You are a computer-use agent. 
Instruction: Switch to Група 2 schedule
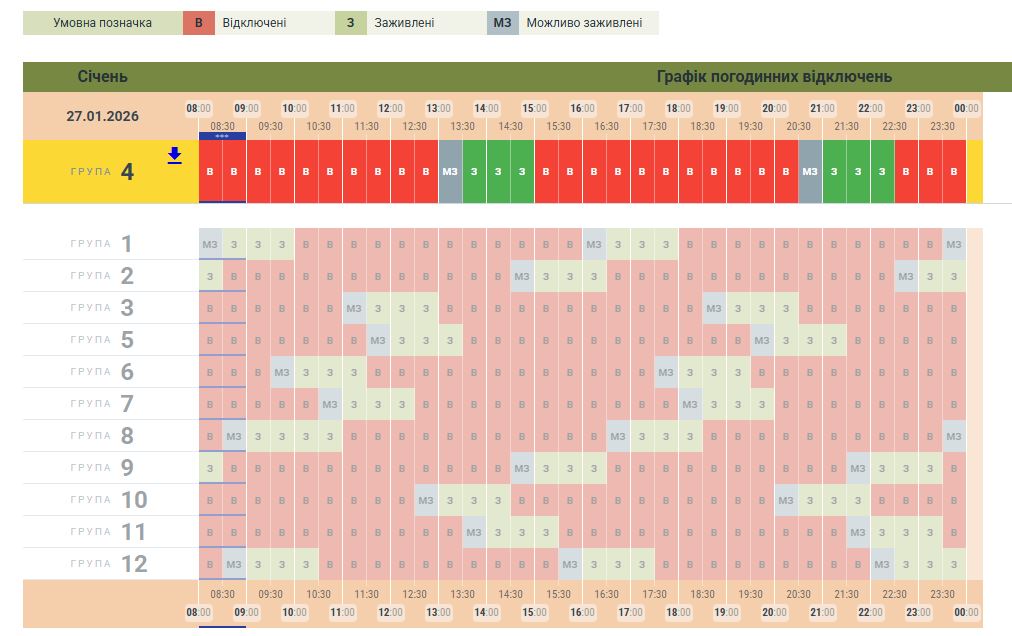pos(110,276)
